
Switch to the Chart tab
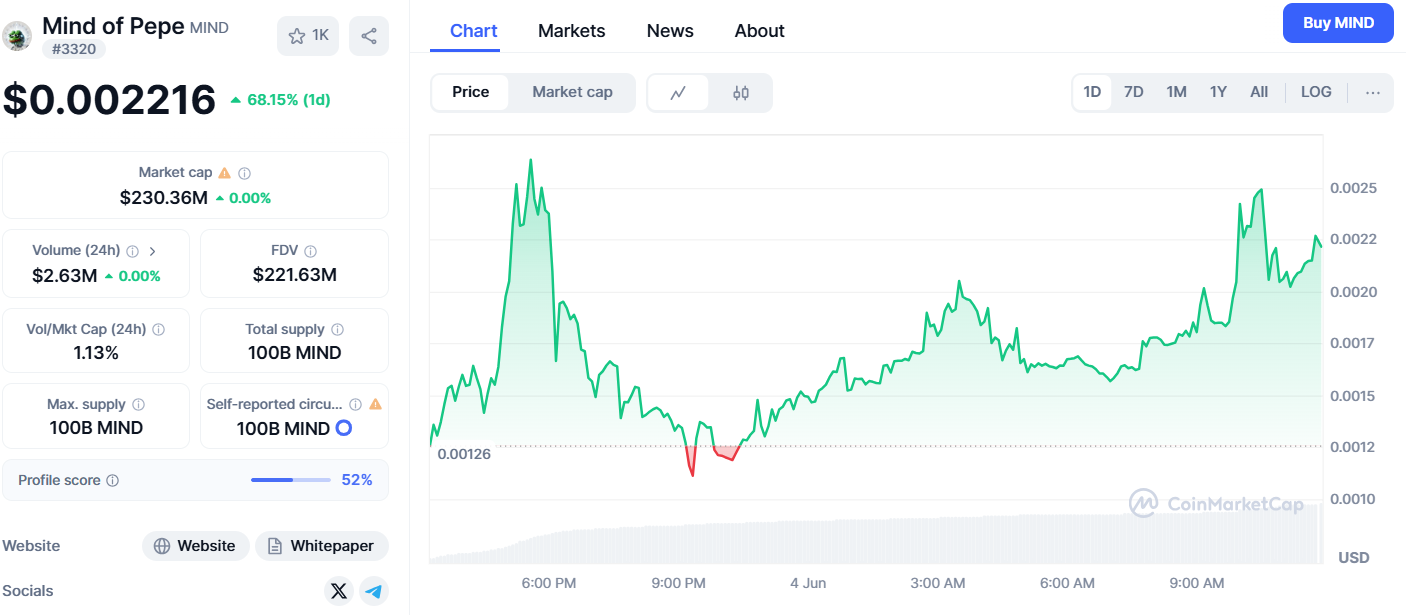(x=474, y=31)
